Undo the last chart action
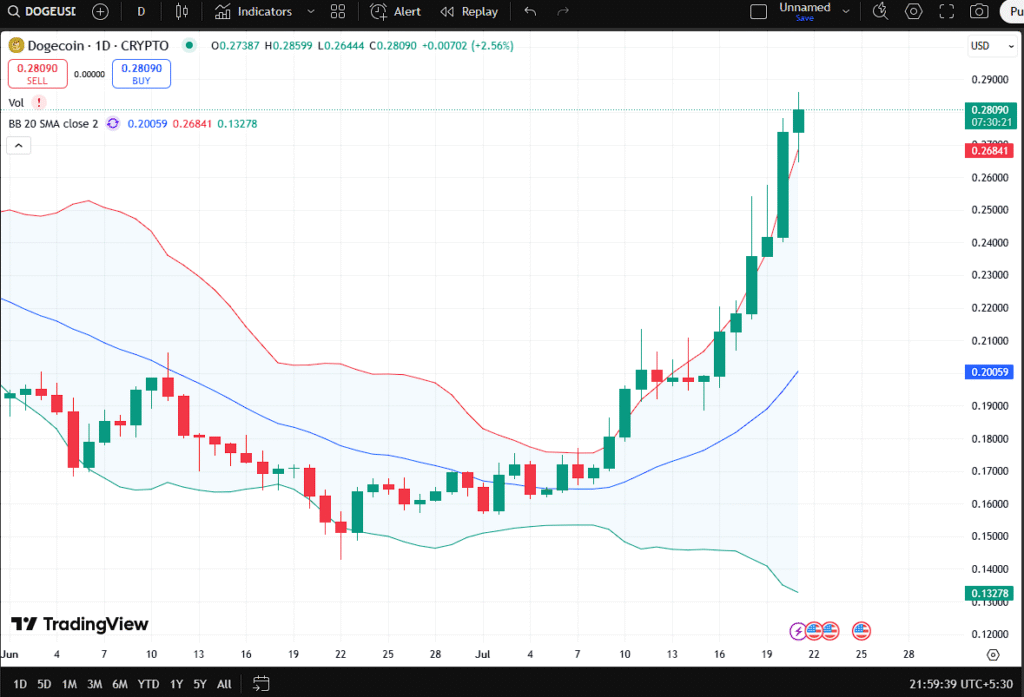 pyautogui.click(x=530, y=12)
